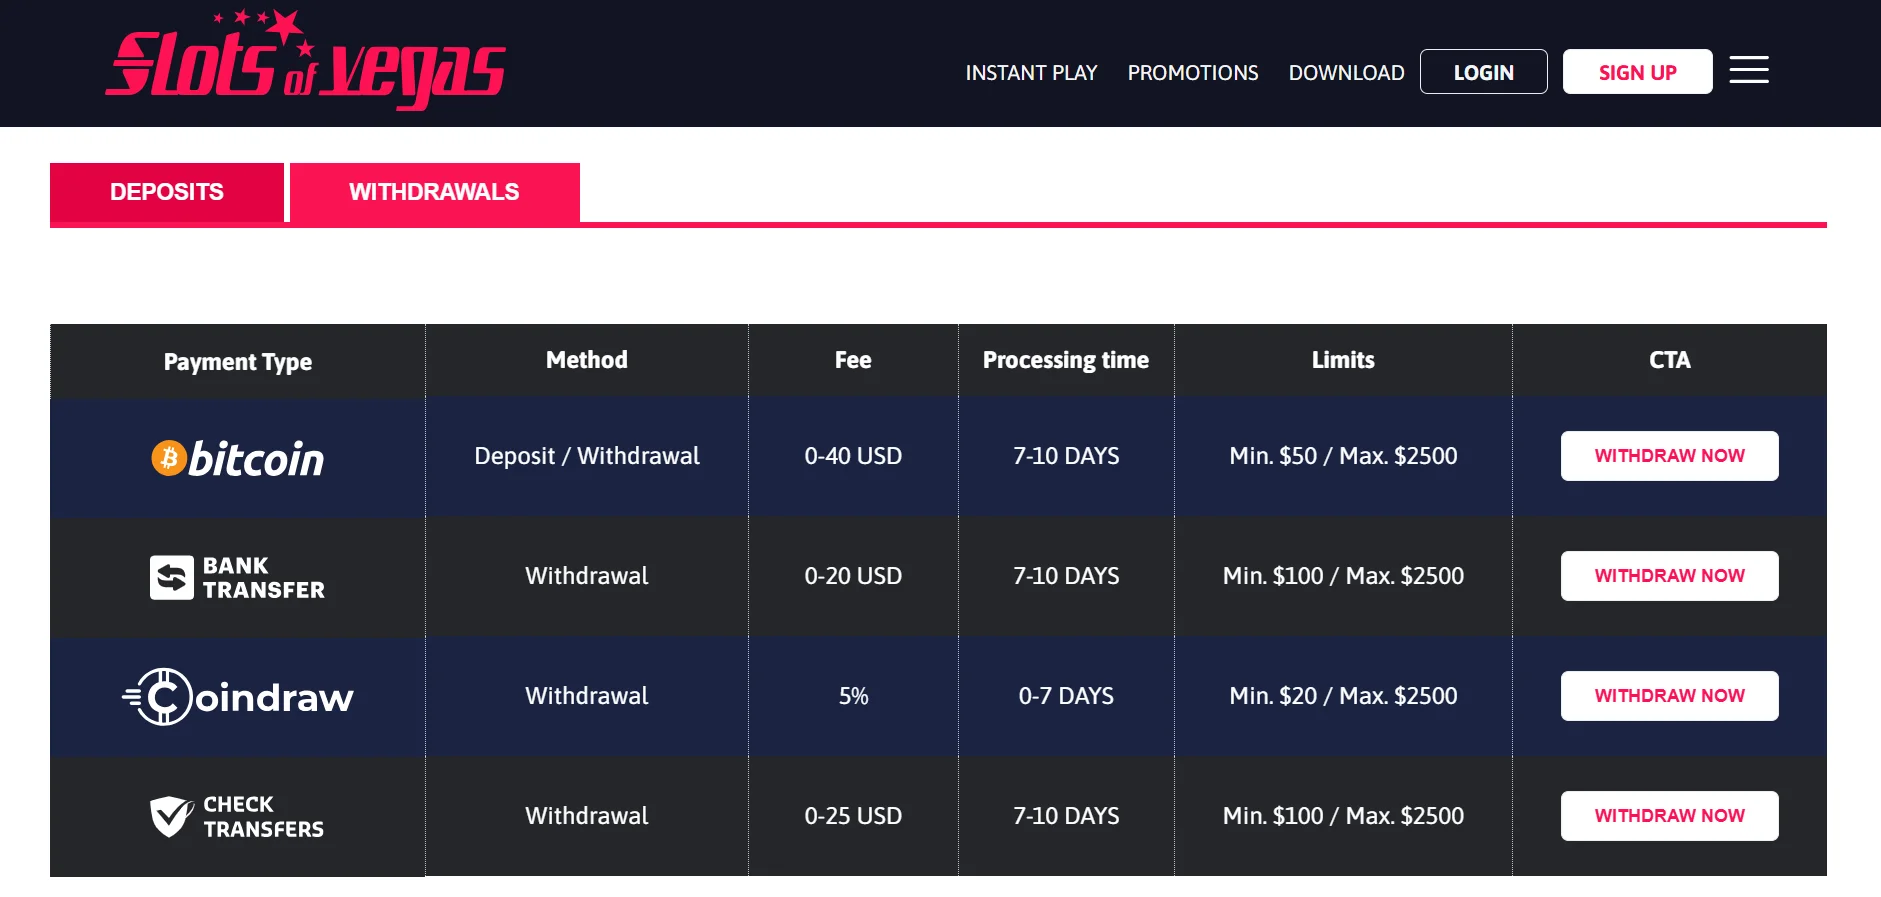This screenshot has width=1881, height=897.
Task: Click Withdraw Now for Check Transfers
Action: [x=1669, y=816]
